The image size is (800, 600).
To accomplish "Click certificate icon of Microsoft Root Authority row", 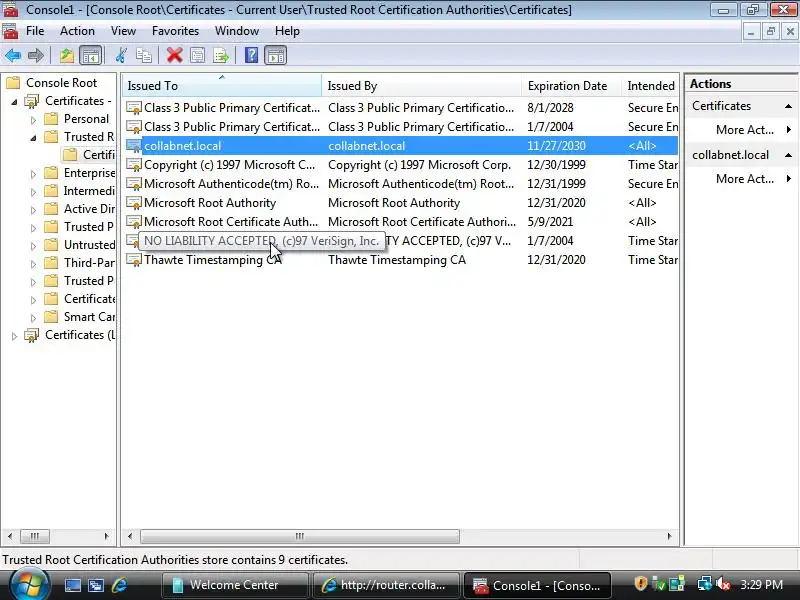I will (134, 203).
